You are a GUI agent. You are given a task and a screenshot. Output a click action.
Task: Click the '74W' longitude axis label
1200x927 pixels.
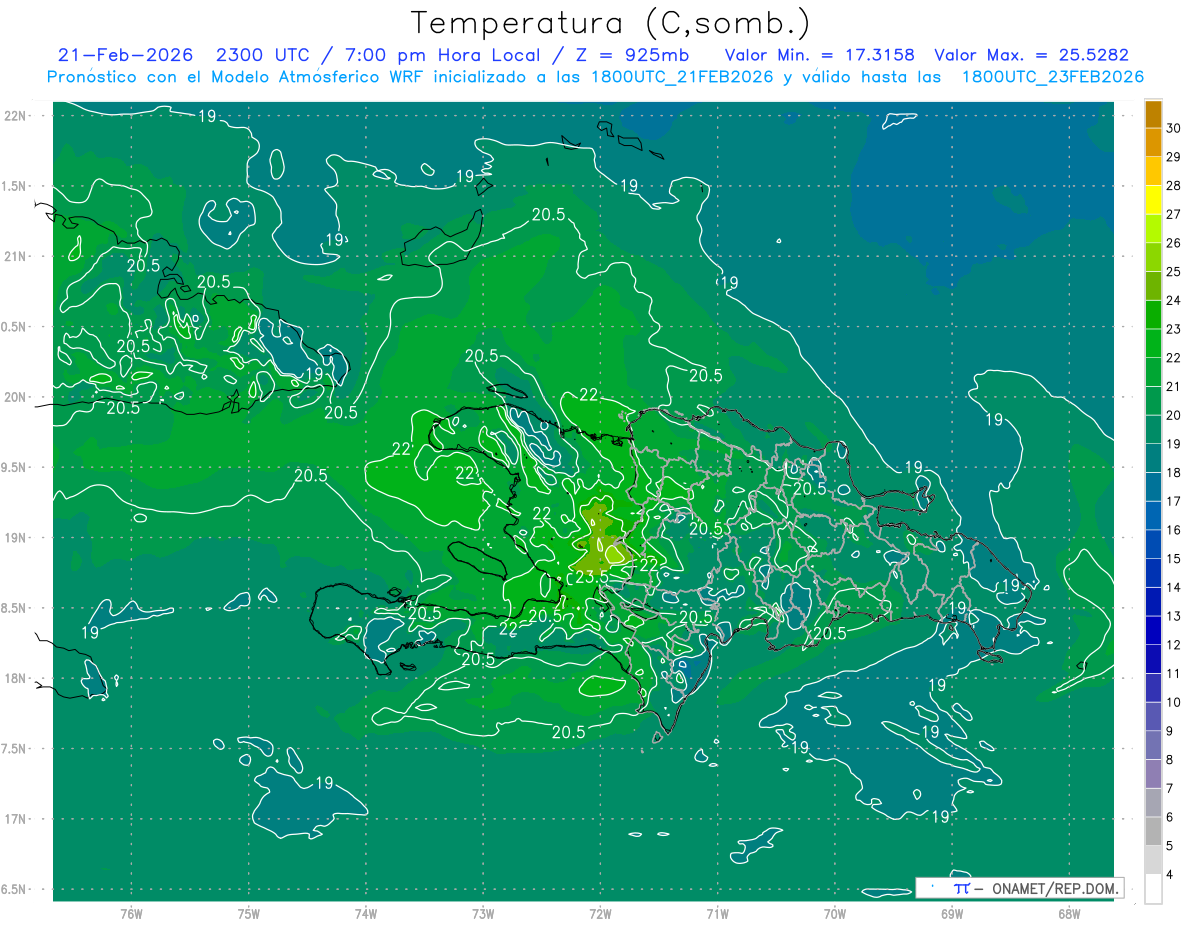click(x=365, y=913)
